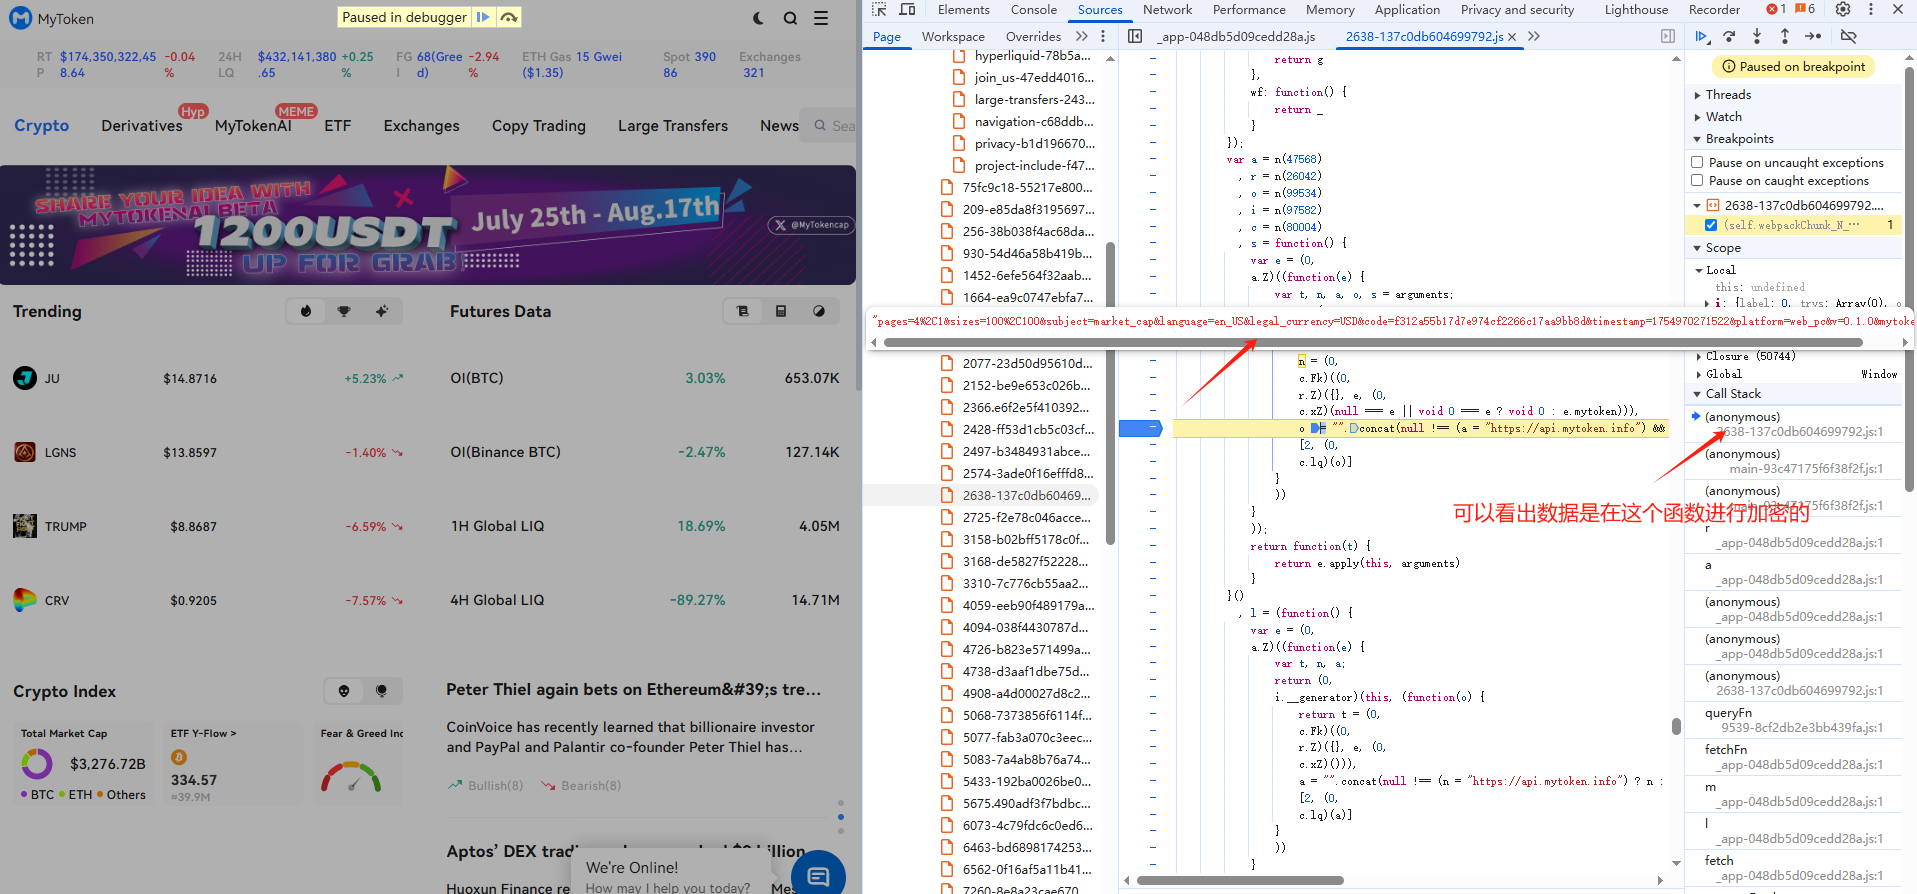Open the Exchanges nav link

click(x=422, y=126)
